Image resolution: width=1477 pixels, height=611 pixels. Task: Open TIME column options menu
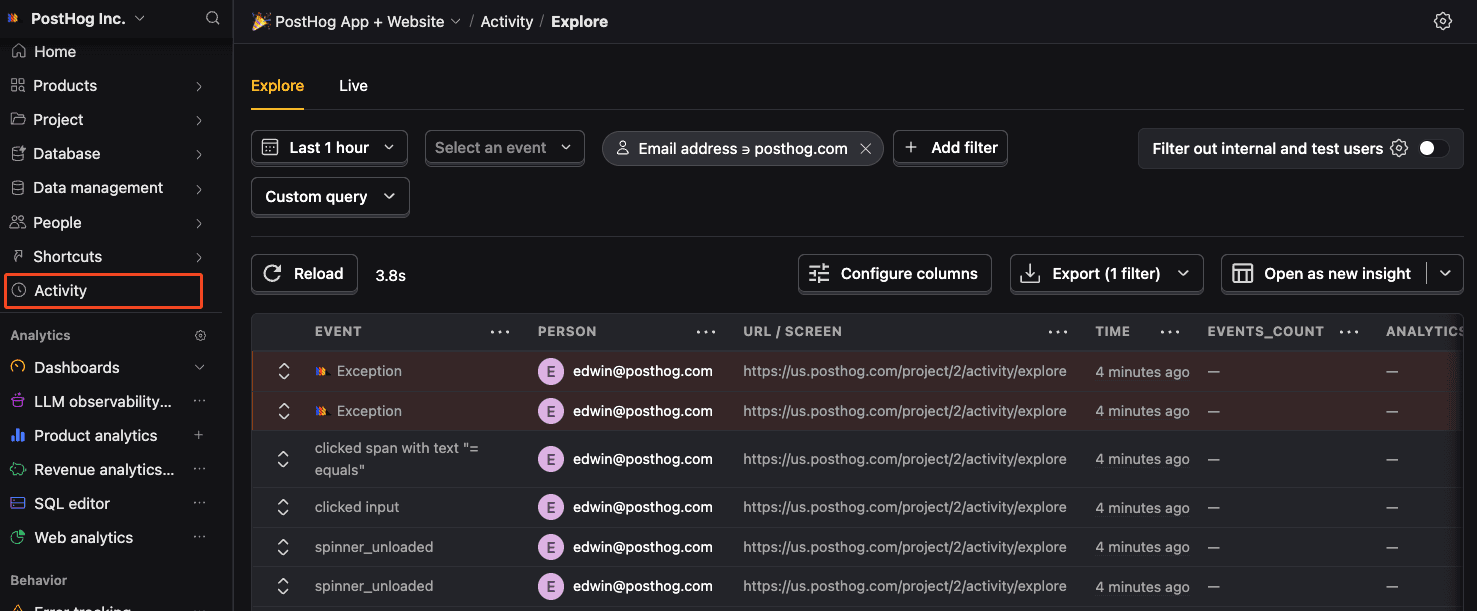1170,332
